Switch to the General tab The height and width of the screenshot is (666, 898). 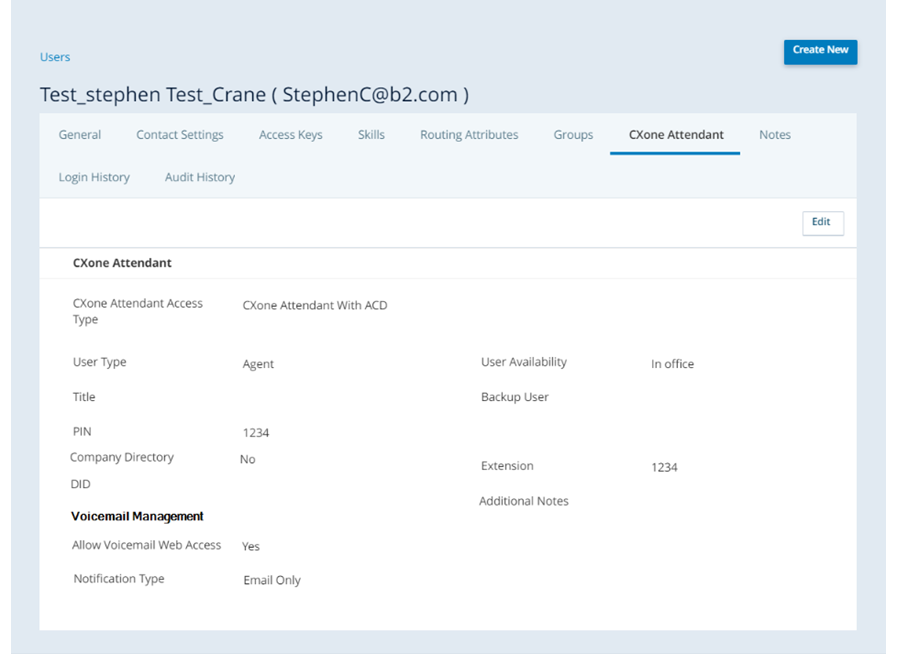80,135
